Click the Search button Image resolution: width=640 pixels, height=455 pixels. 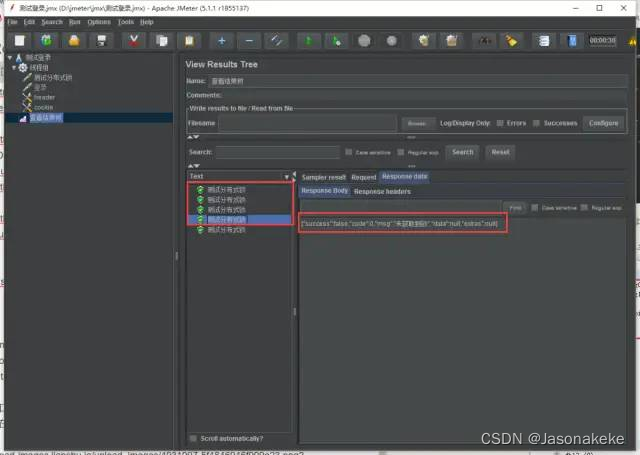pos(462,152)
